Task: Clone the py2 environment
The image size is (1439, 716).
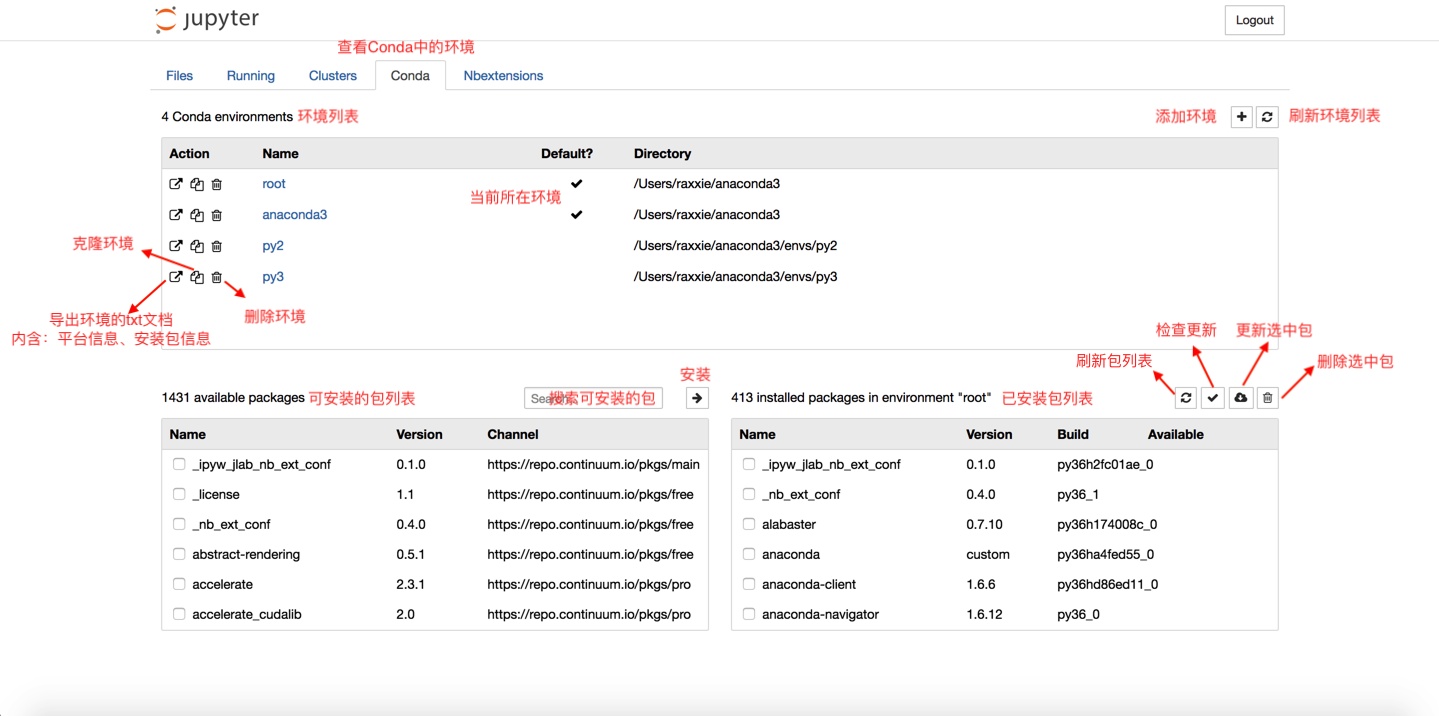Action: coord(196,245)
